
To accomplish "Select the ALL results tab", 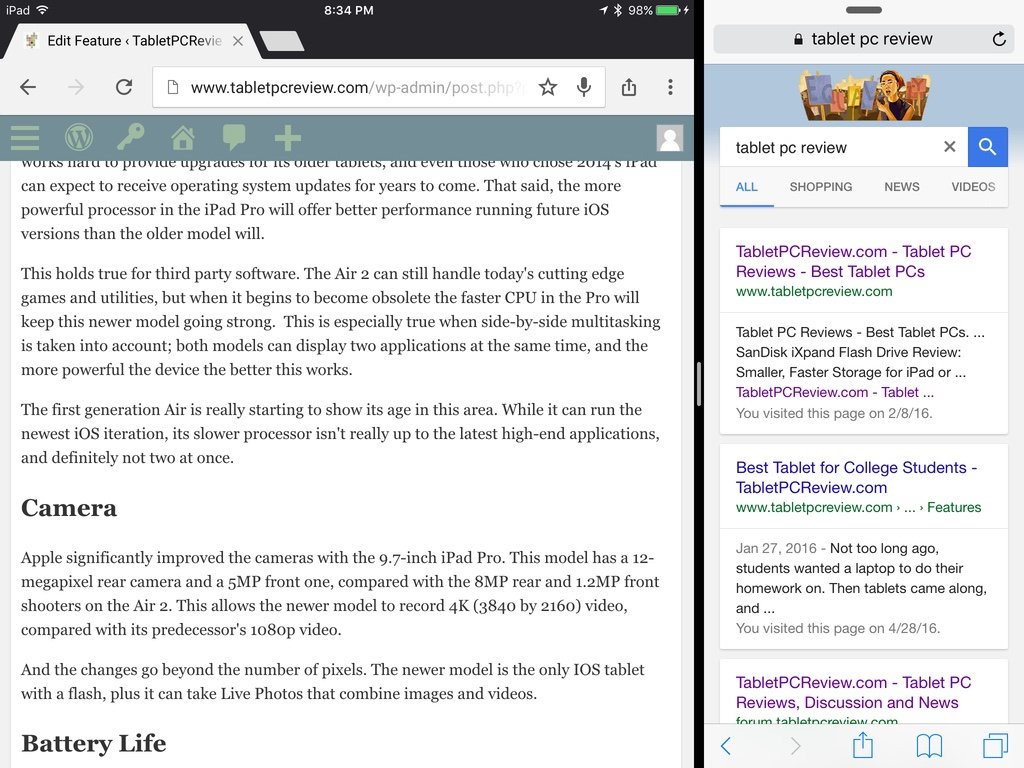I will (x=746, y=187).
